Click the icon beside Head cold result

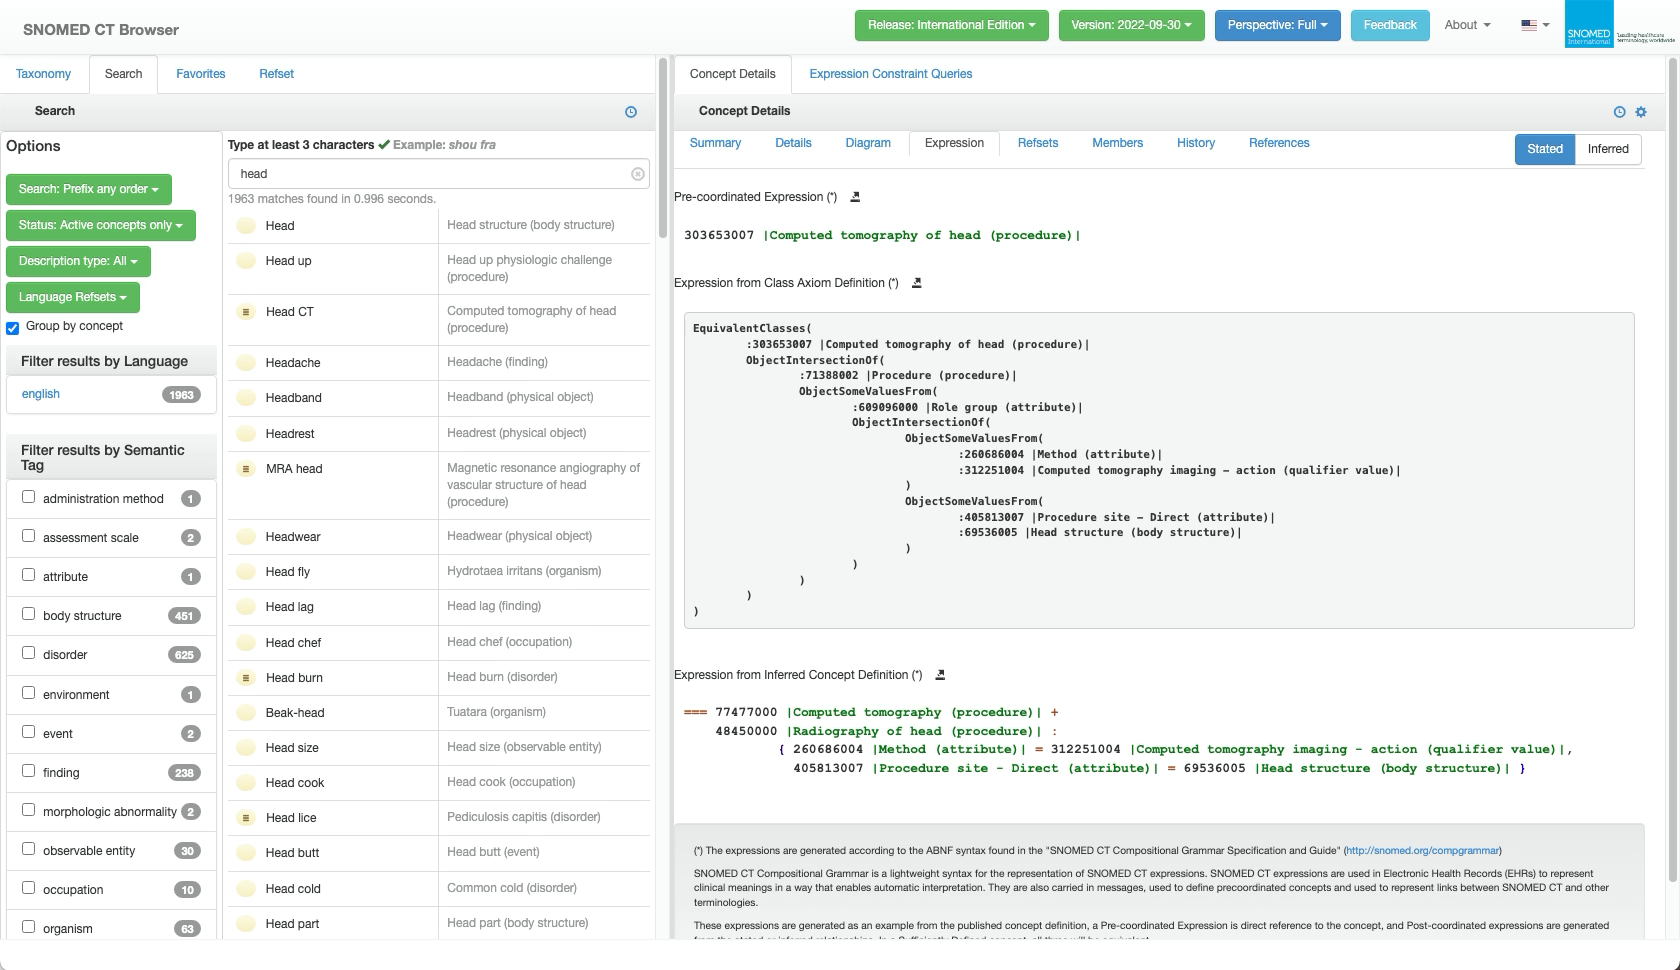click(245, 889)
